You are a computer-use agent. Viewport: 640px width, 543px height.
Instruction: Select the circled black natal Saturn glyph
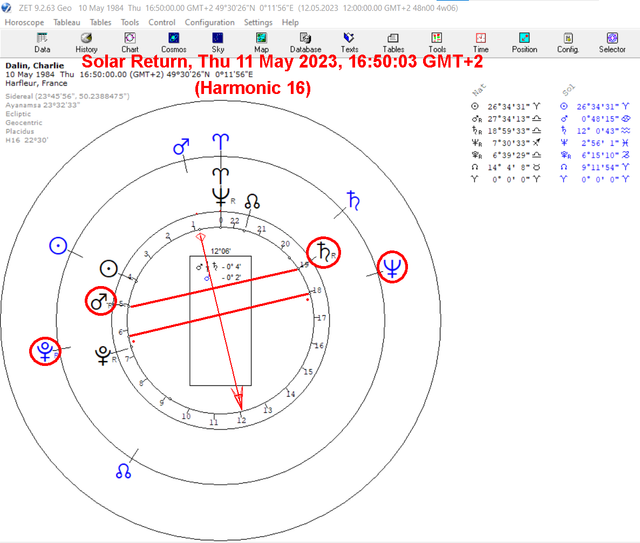[x=324, y=252]
